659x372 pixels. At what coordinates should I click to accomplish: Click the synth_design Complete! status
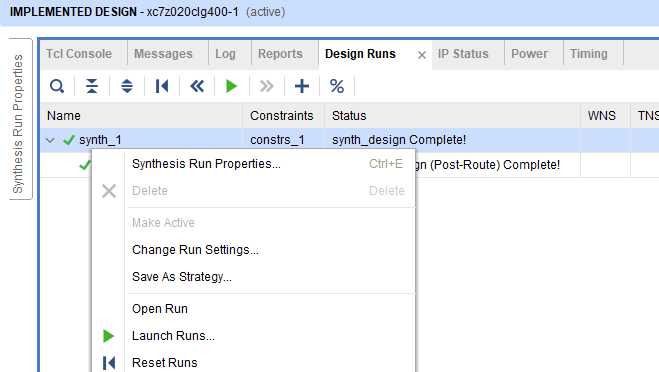(399, 140)
